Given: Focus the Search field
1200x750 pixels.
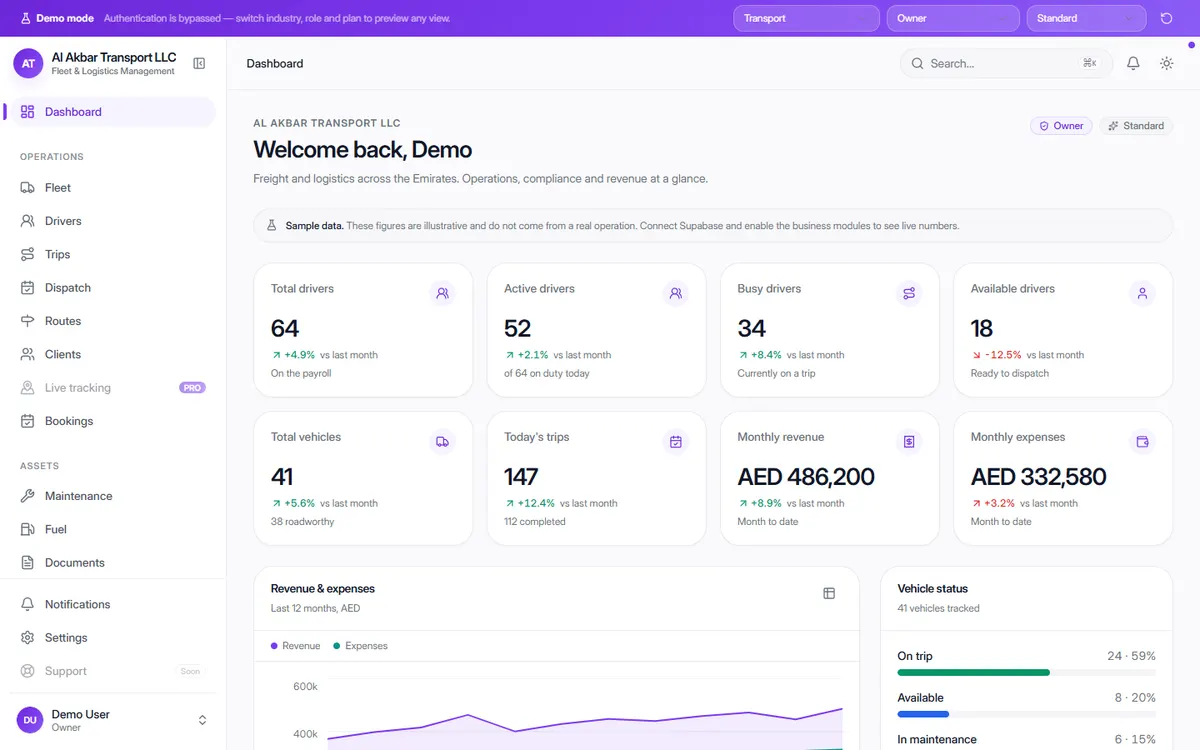Looking at the screenshot, I should click(1006, 63).
